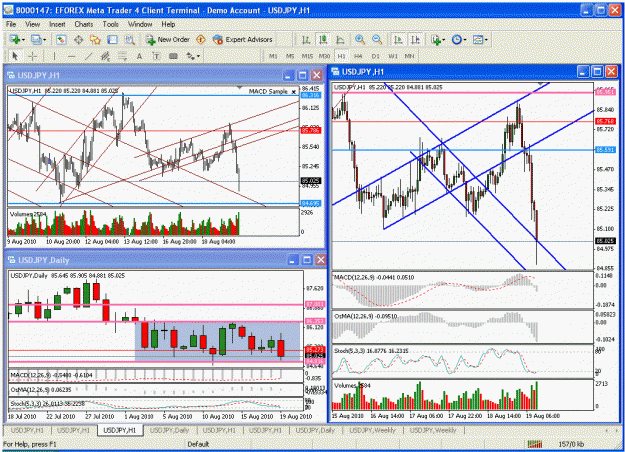Image resolution: width=625 pixels, height=452 pixels.
Task: Open the View menu
Action: tap(33, 24)
